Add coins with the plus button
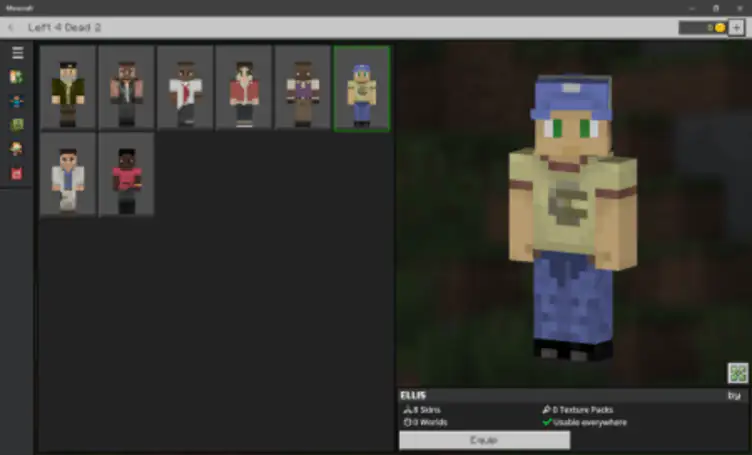This screenshot has width=752, height=455. (736, 28)
